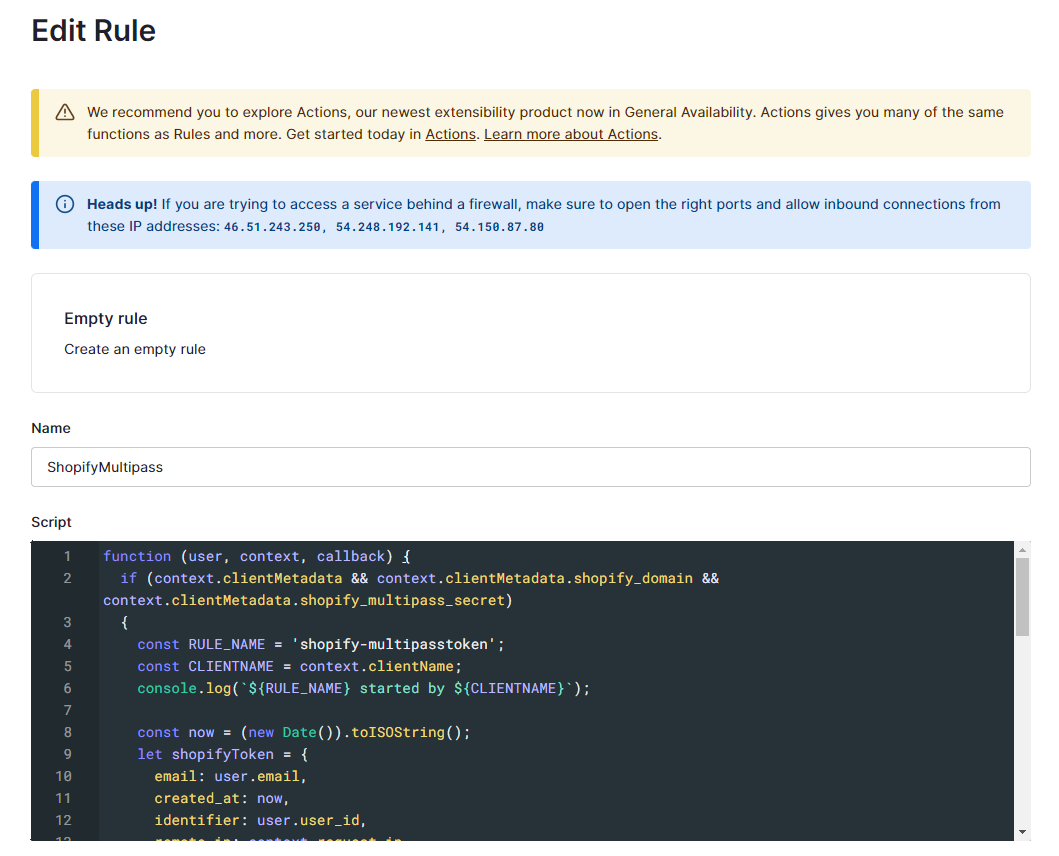Image resolution: width=1059 pixels, height=856 pixels.
Task: Click 'email' property key on line 10
Action: (176, 776)
